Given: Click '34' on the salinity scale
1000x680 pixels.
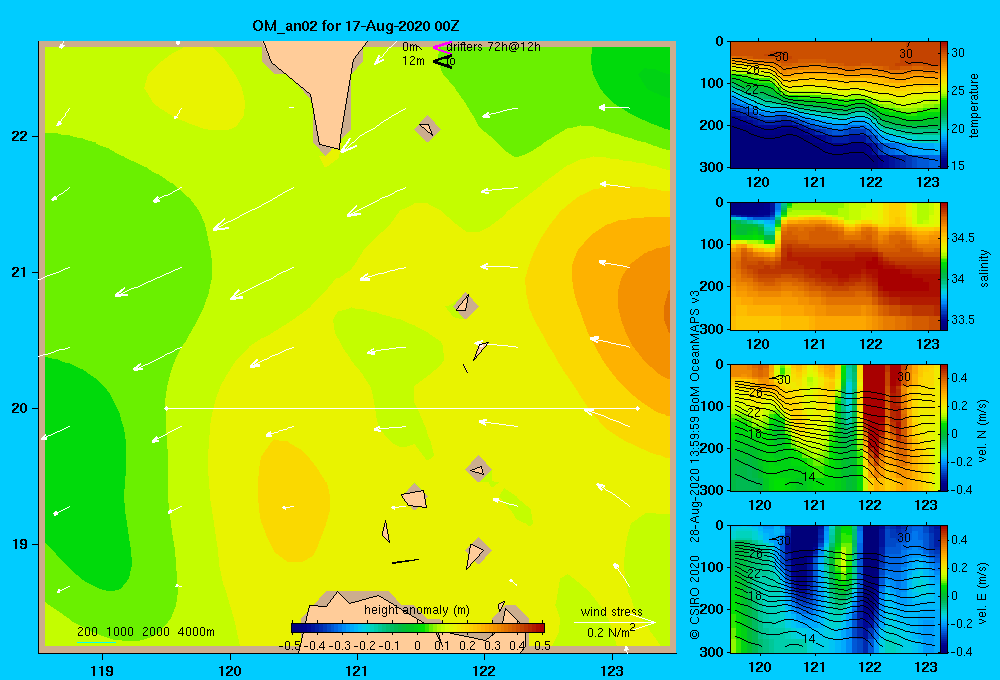Looking at the screenshot, I should (957, 279).
